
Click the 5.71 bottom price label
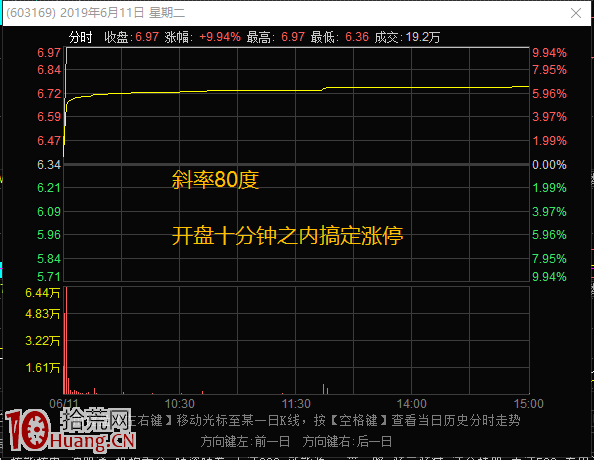click(49, 277)
